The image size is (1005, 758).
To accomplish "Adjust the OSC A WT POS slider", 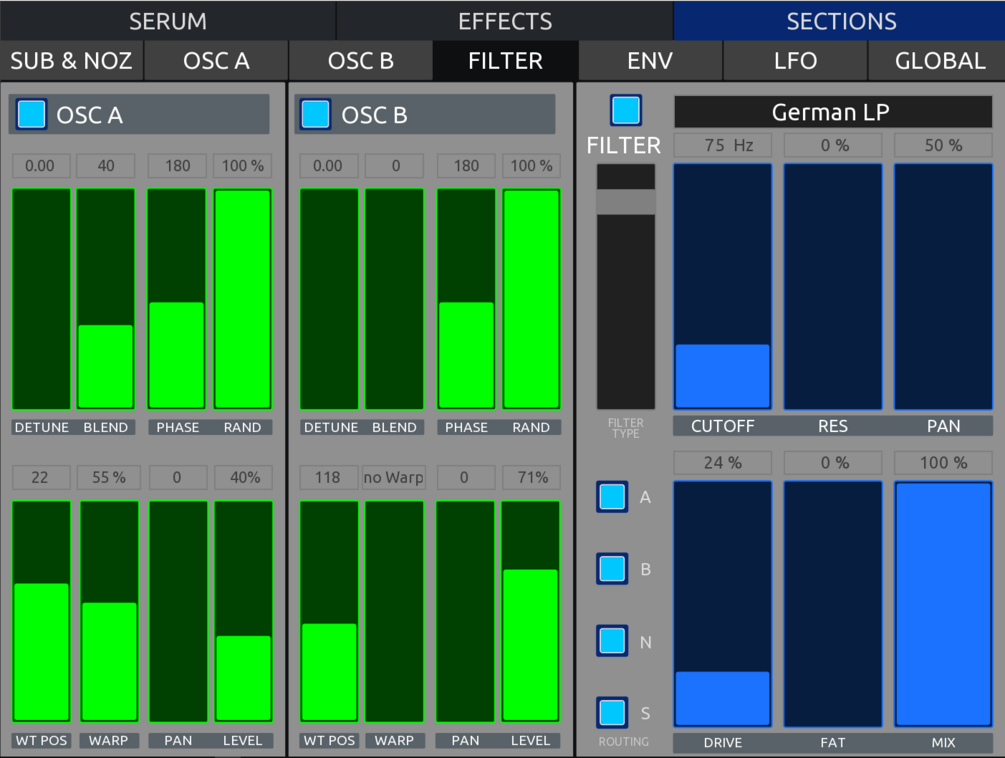I will 41,611.
